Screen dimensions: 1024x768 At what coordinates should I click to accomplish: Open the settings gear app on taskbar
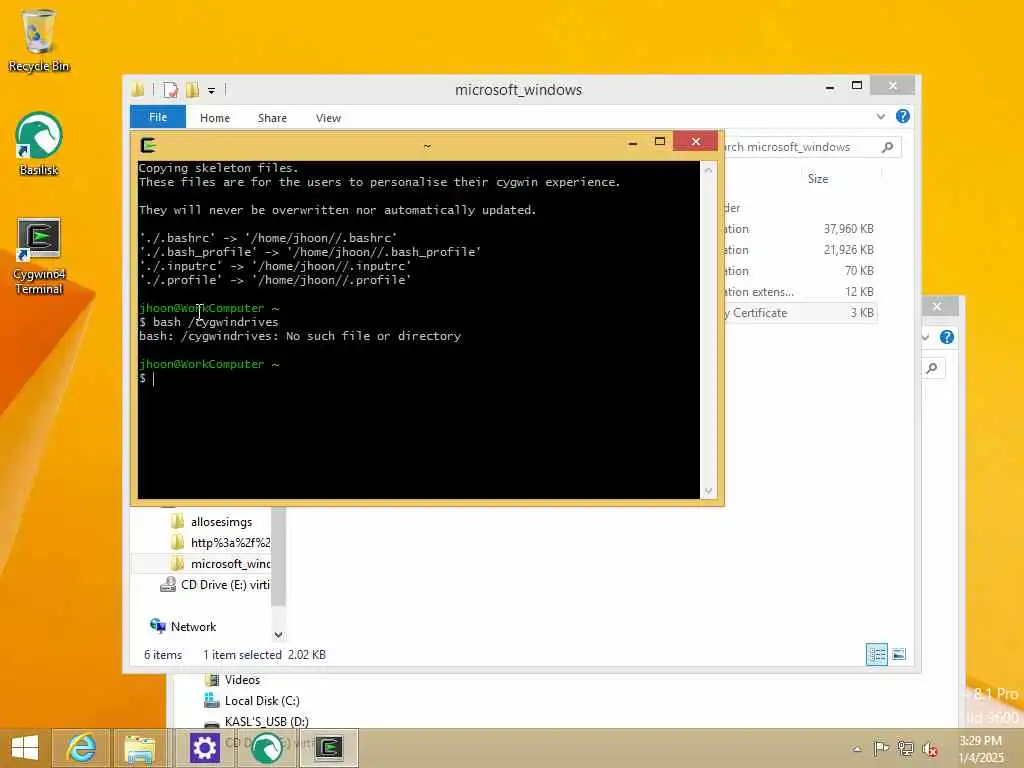[204, 748]
